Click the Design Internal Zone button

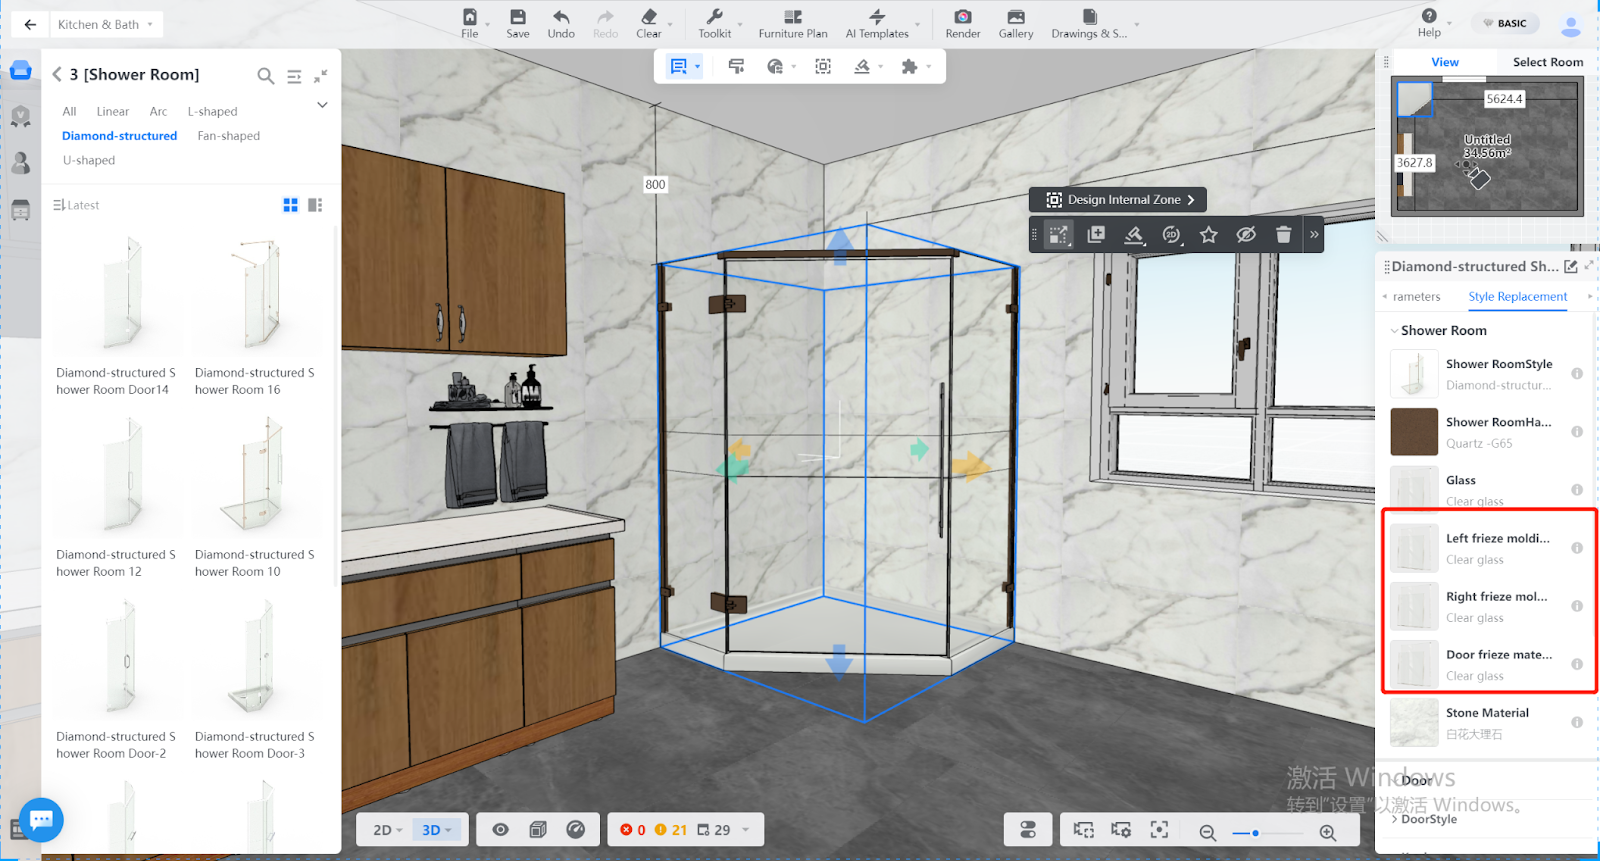(1118, 200)
